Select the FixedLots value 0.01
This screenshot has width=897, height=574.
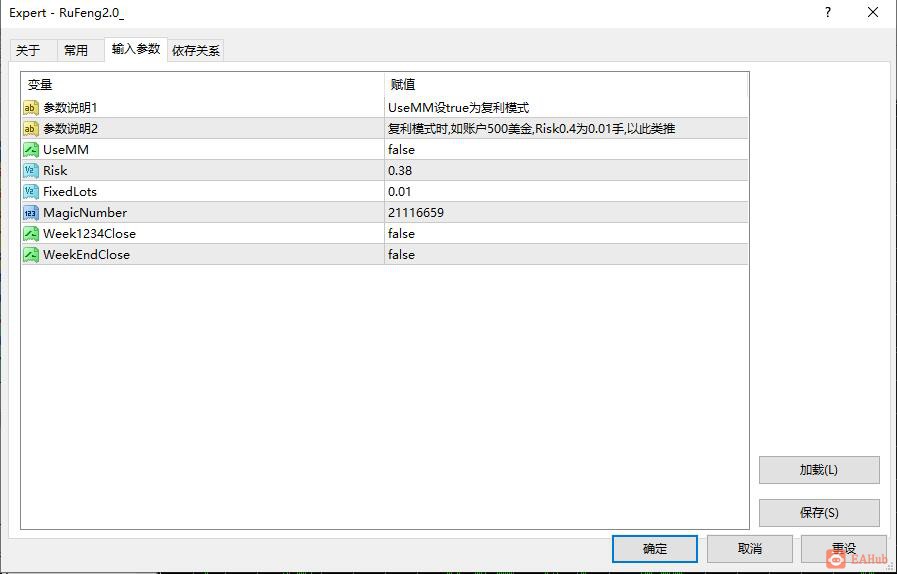point(566,192)
